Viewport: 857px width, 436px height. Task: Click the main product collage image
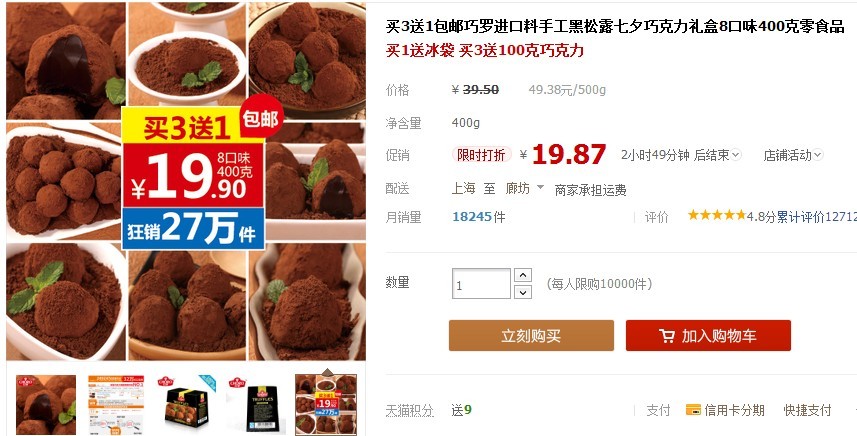click(x=186, y=181)
